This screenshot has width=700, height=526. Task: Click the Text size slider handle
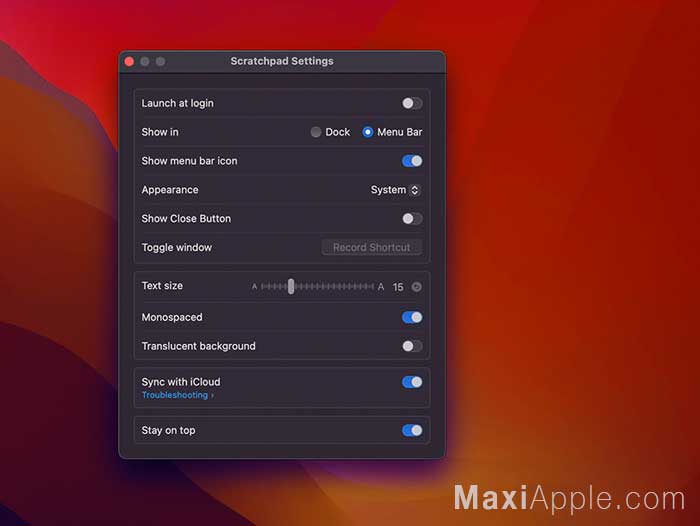click(291, 286)
